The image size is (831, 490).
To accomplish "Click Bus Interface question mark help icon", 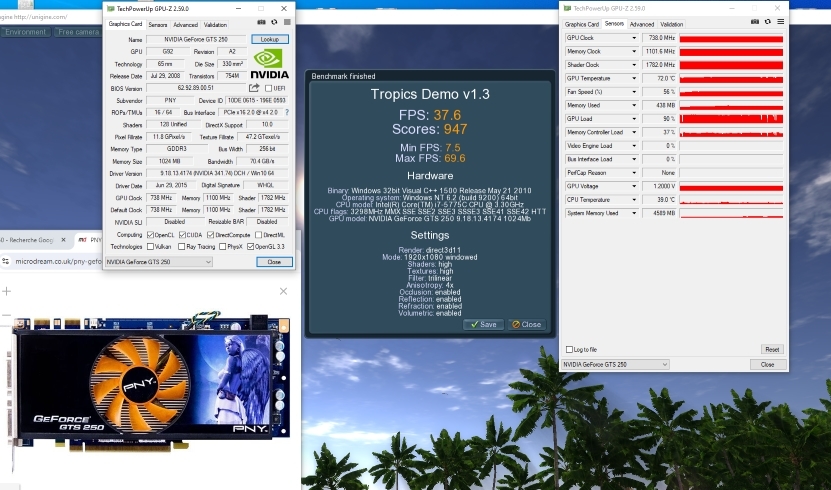I will tap(287, 112).
